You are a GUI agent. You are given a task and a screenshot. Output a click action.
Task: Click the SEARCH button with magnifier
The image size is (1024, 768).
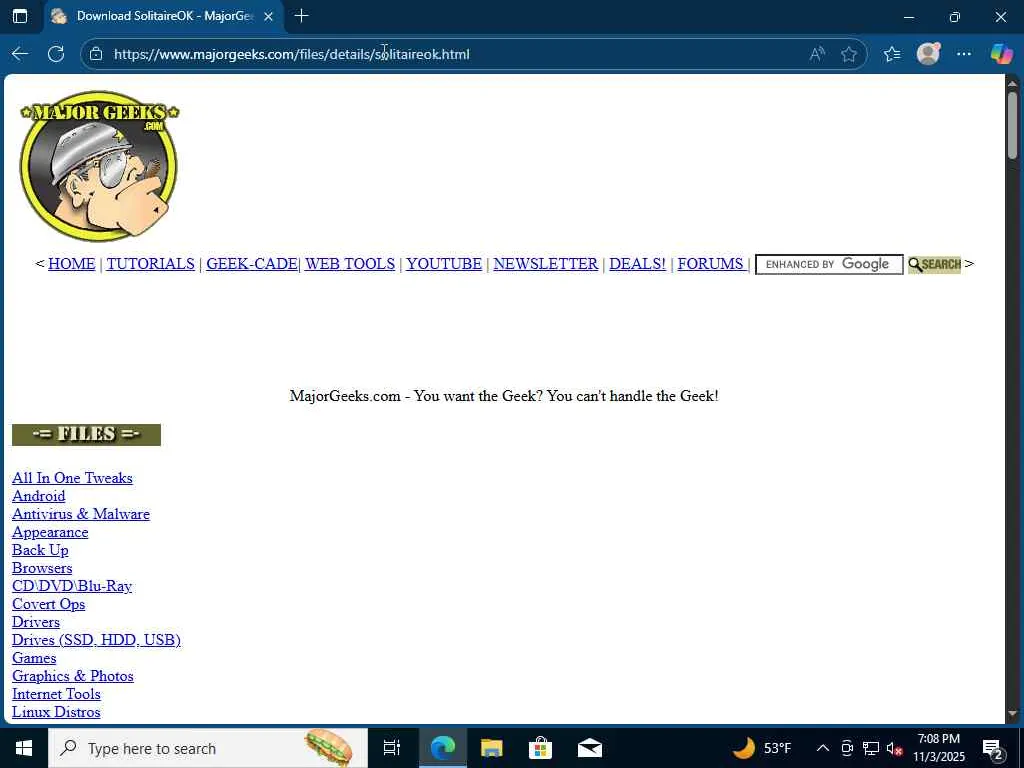[x=935, y=264]
